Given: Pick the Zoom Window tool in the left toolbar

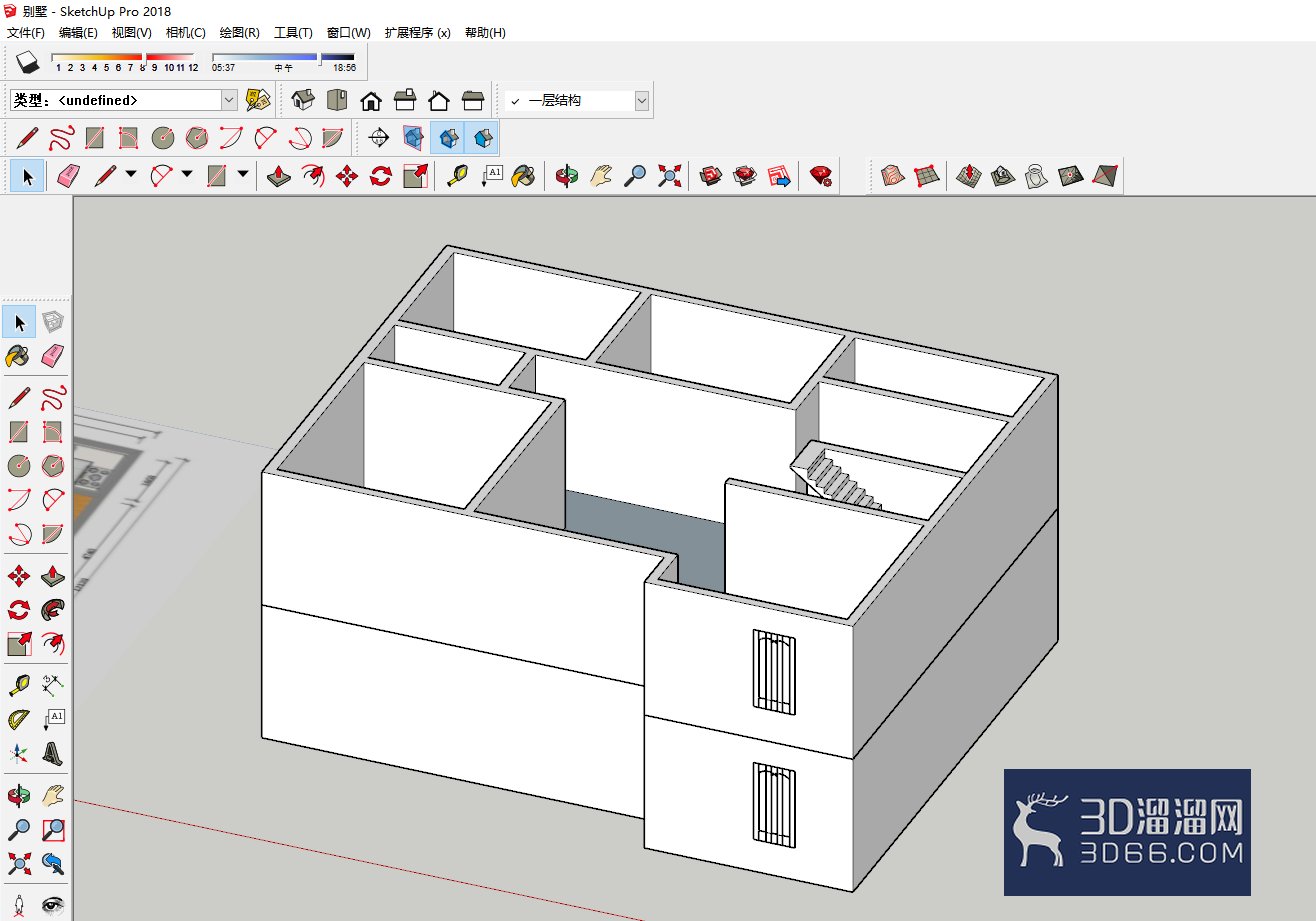Looking at the screenshot, I should [x=53, y=829].
